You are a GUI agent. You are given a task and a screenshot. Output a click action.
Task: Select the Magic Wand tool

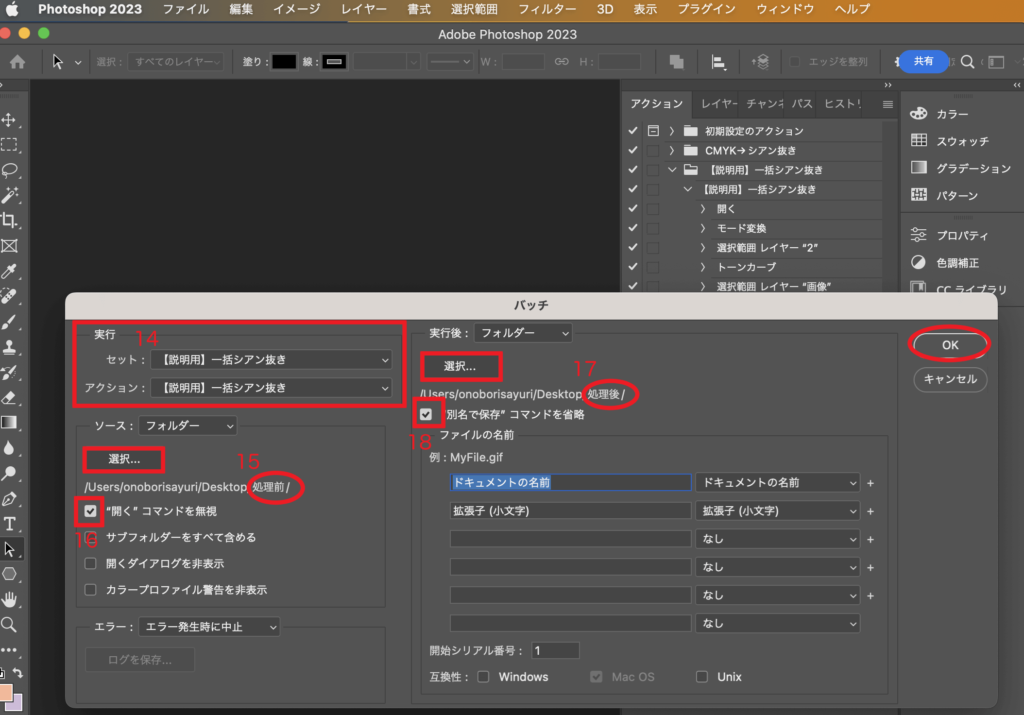[x=9, y=195]
